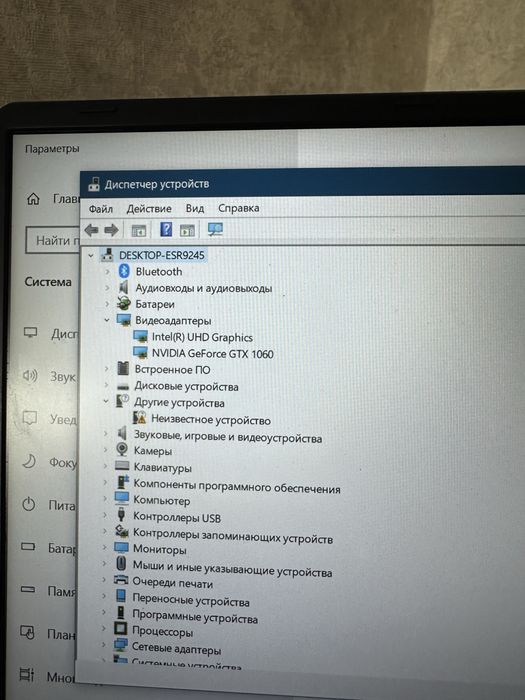
Task: Select Звуковые, игровые и видеоустройства row
Action: (x=228, y=436)
